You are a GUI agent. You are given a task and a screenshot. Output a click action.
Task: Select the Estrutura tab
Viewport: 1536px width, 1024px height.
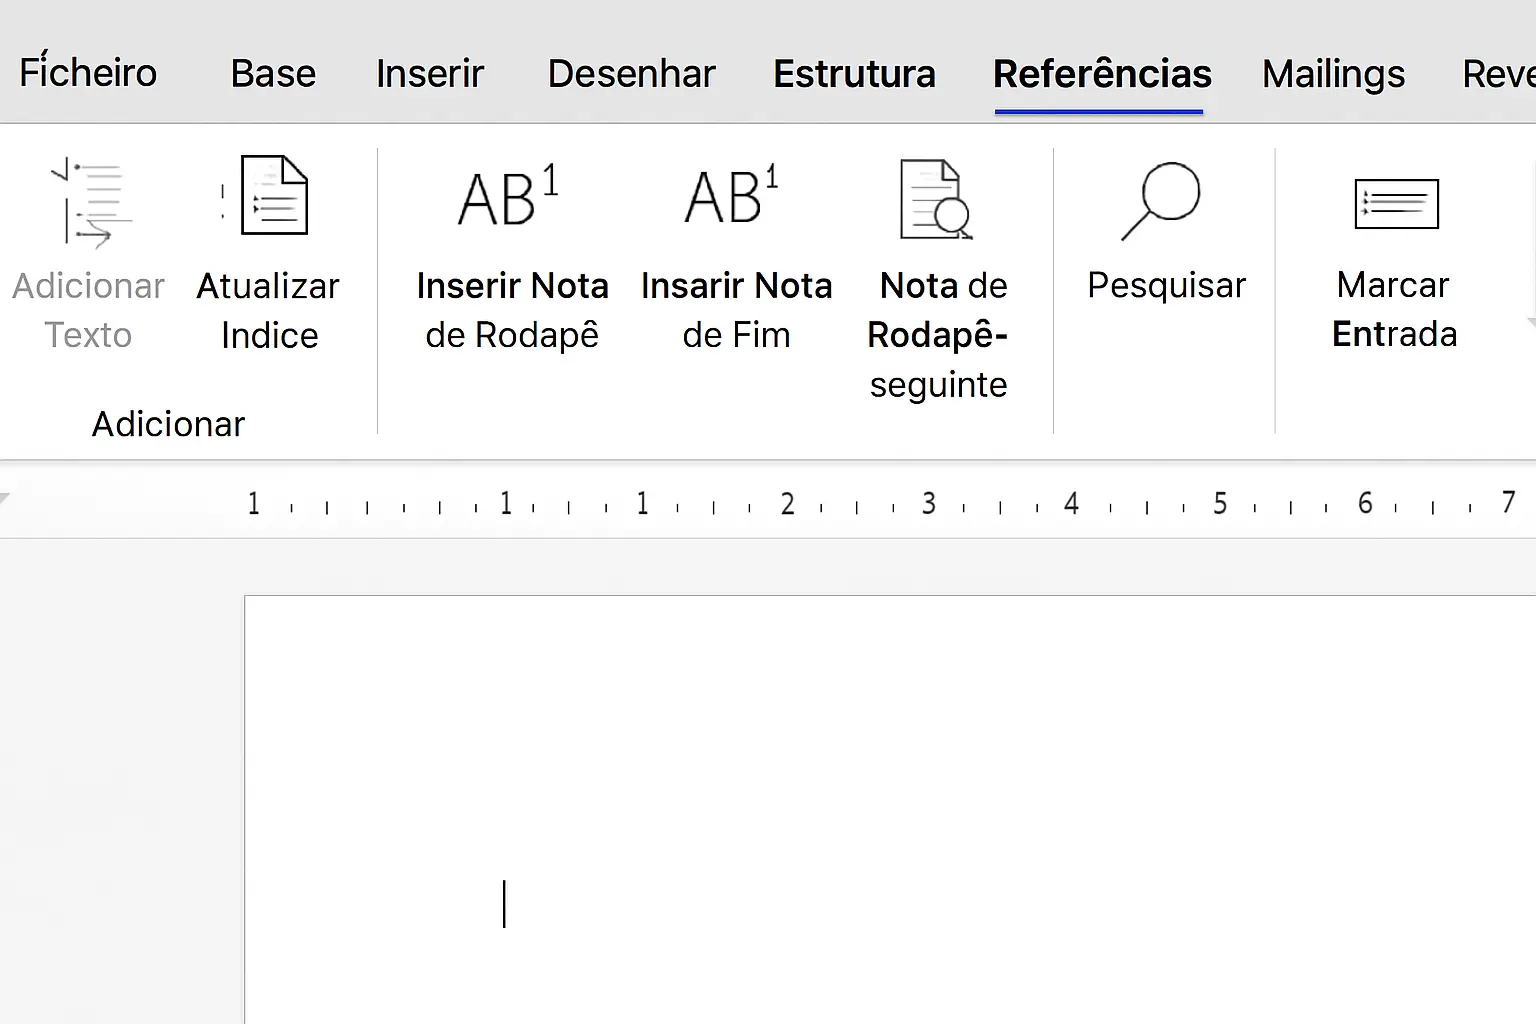pos(854,74)
